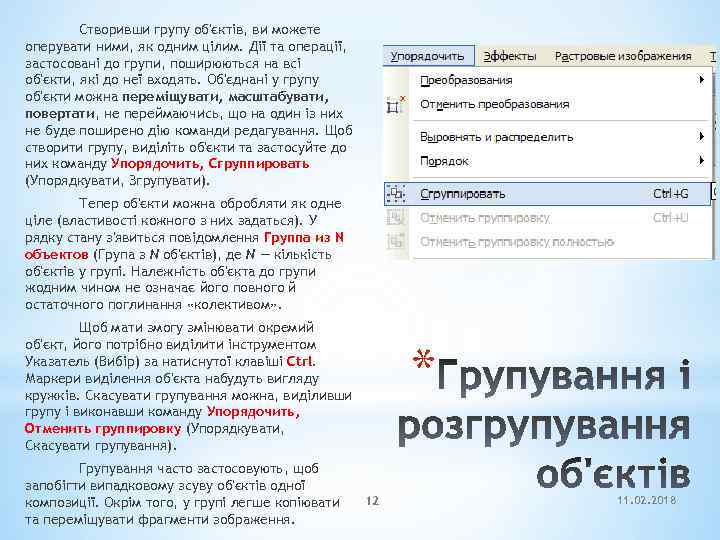Click the Ctrl+U shortcut label

671,218
